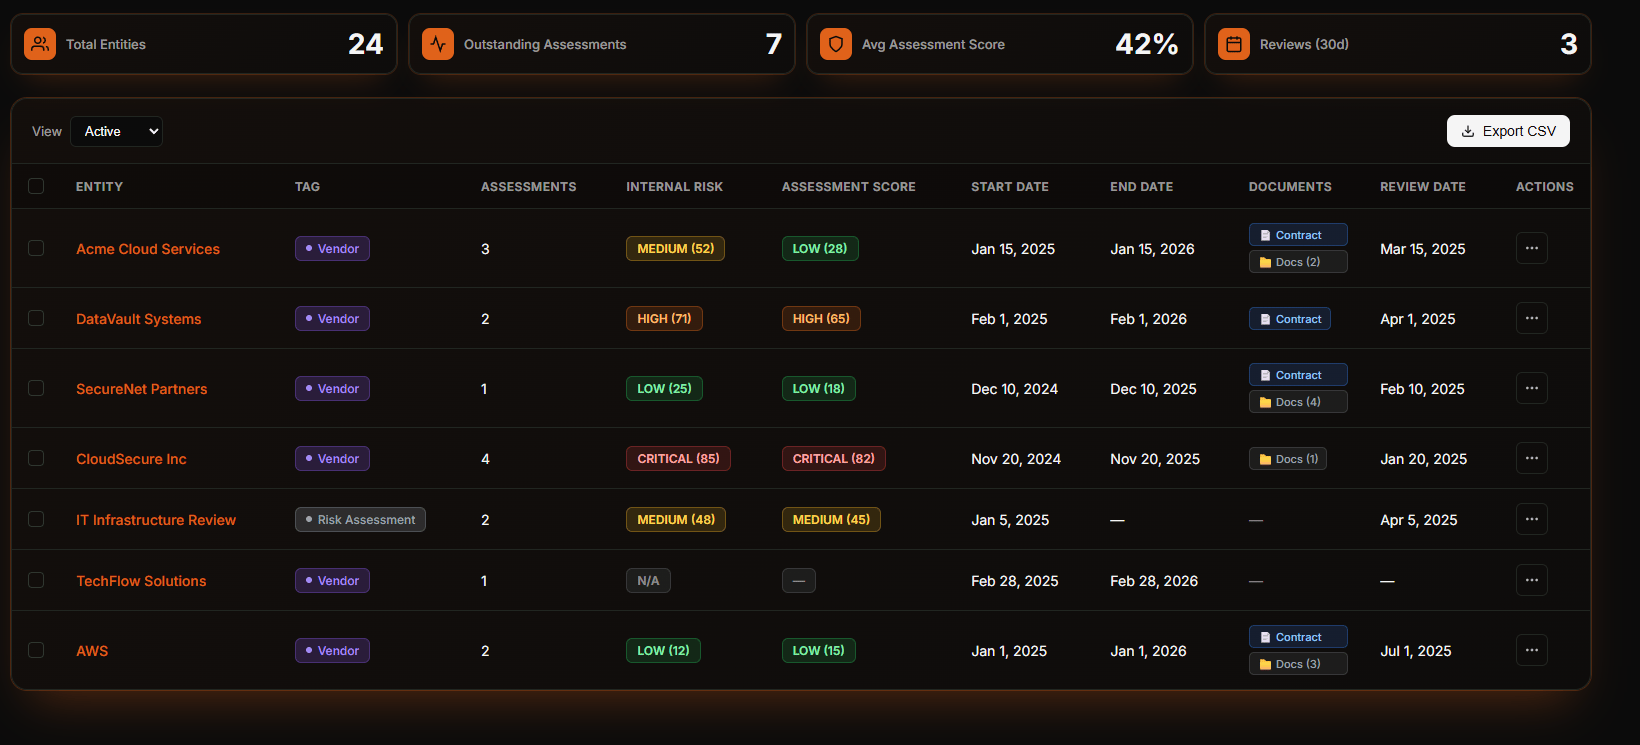
Task: Check the IT Infrastructure Review row checkbox
Action: (x=36, y=519)
